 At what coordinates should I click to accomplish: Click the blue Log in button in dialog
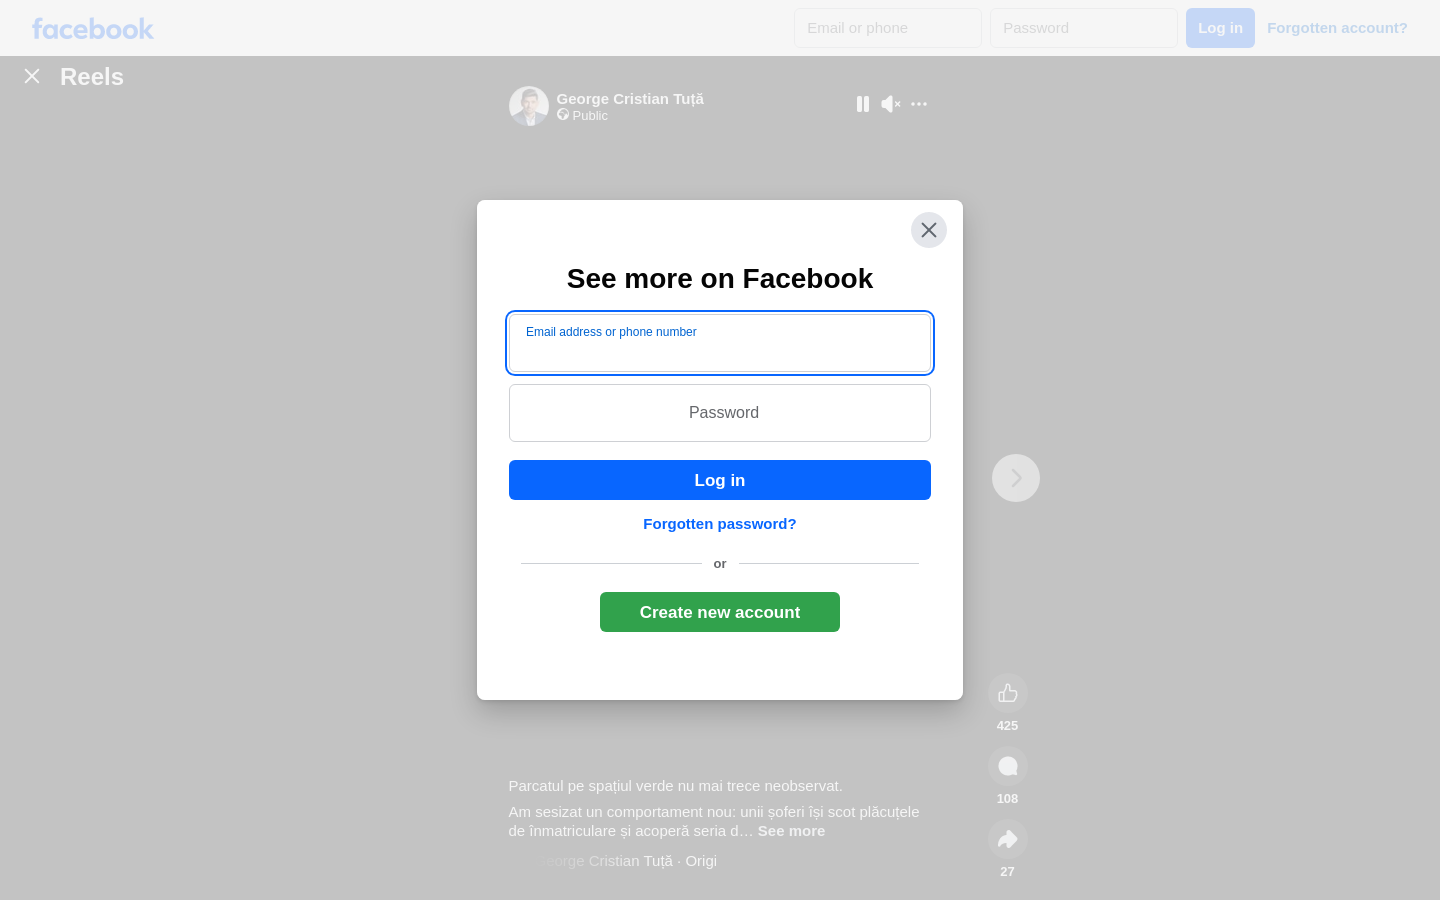click(x=720, y=480)
